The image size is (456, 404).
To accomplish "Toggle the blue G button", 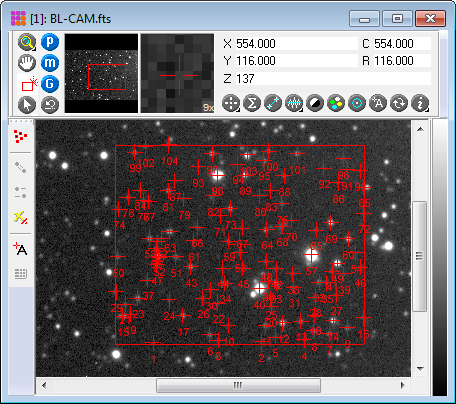I will (50, 84).
